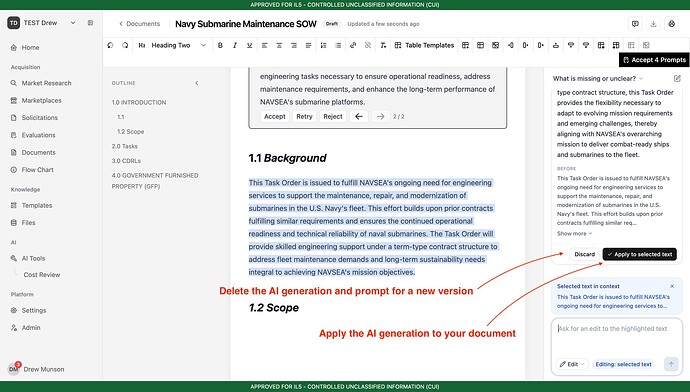Close the Selected text in context card
Viewport: 690px width, 392px height.
pos(672,286)
